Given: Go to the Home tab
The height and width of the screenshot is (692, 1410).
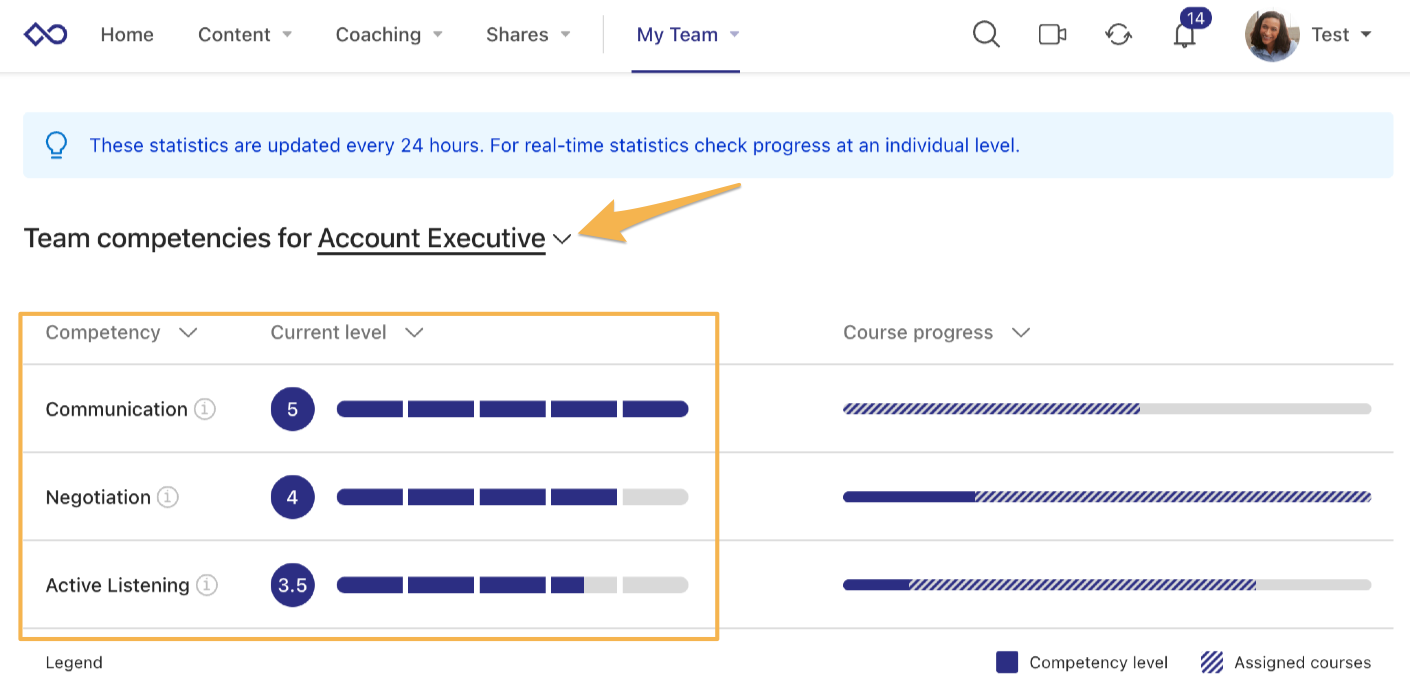Looking at the screenshot, I should 127,34.
